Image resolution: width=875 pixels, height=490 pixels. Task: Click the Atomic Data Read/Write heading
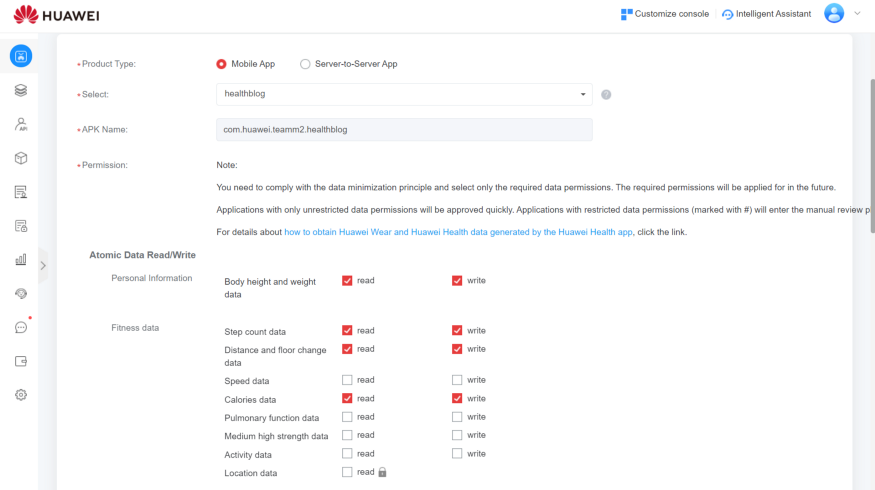point(142,255)
